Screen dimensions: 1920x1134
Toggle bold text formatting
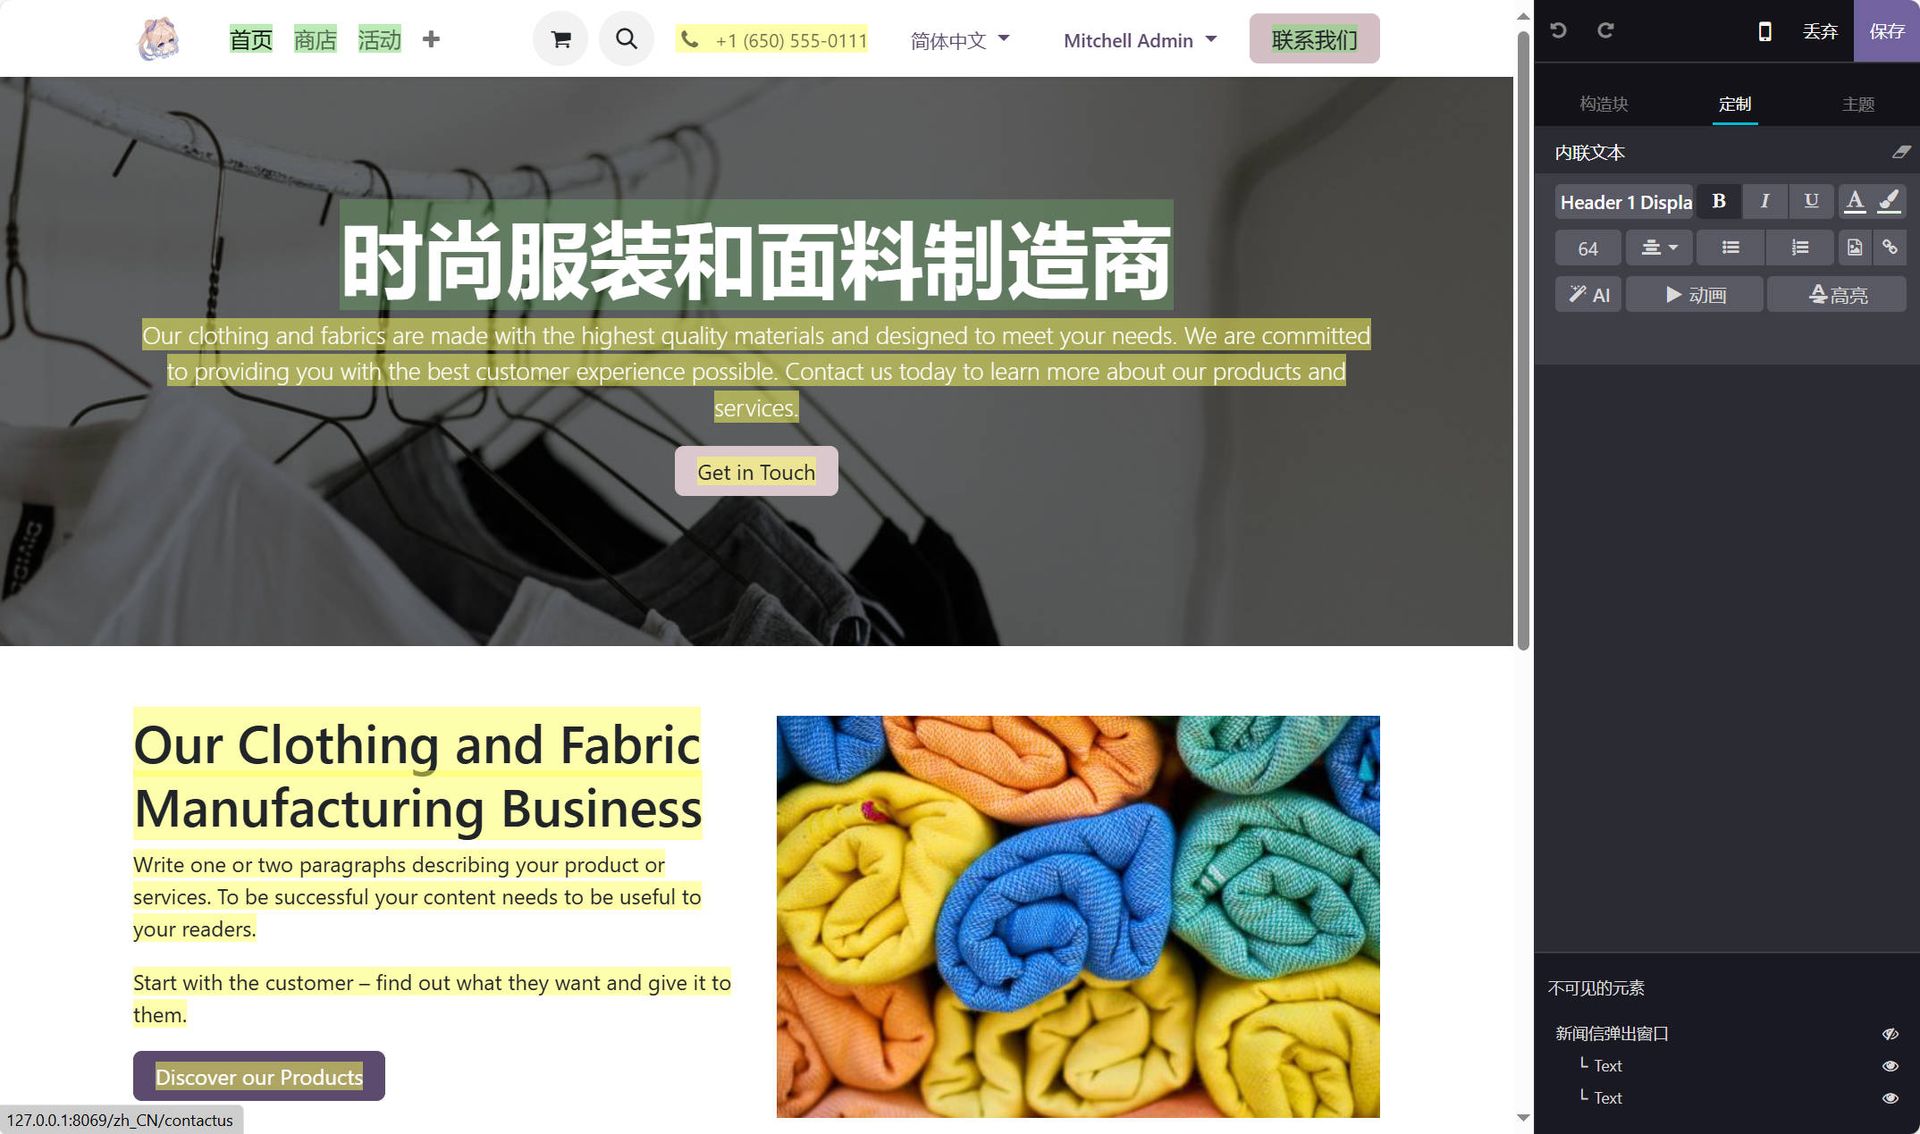point(1719,201)
